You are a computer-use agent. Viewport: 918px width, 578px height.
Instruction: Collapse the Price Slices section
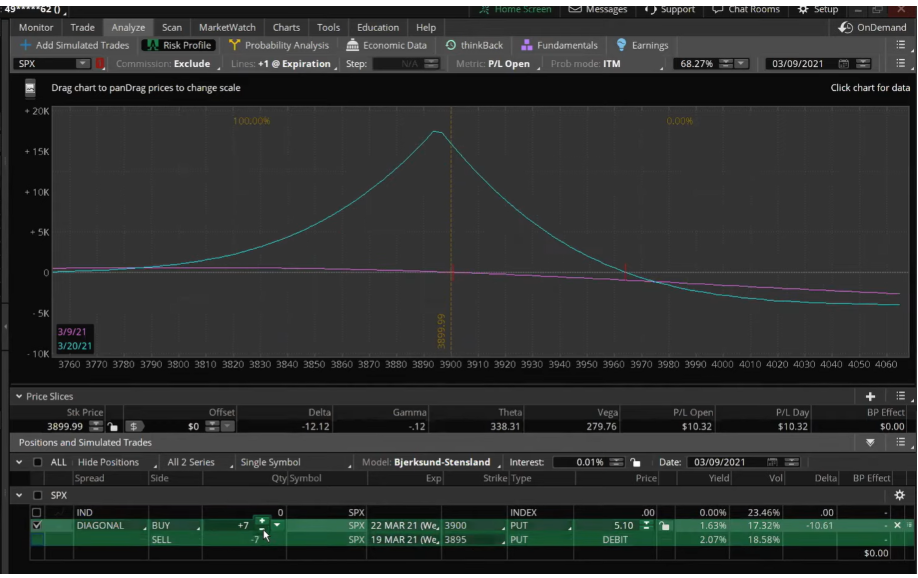(x=19, y=397)
